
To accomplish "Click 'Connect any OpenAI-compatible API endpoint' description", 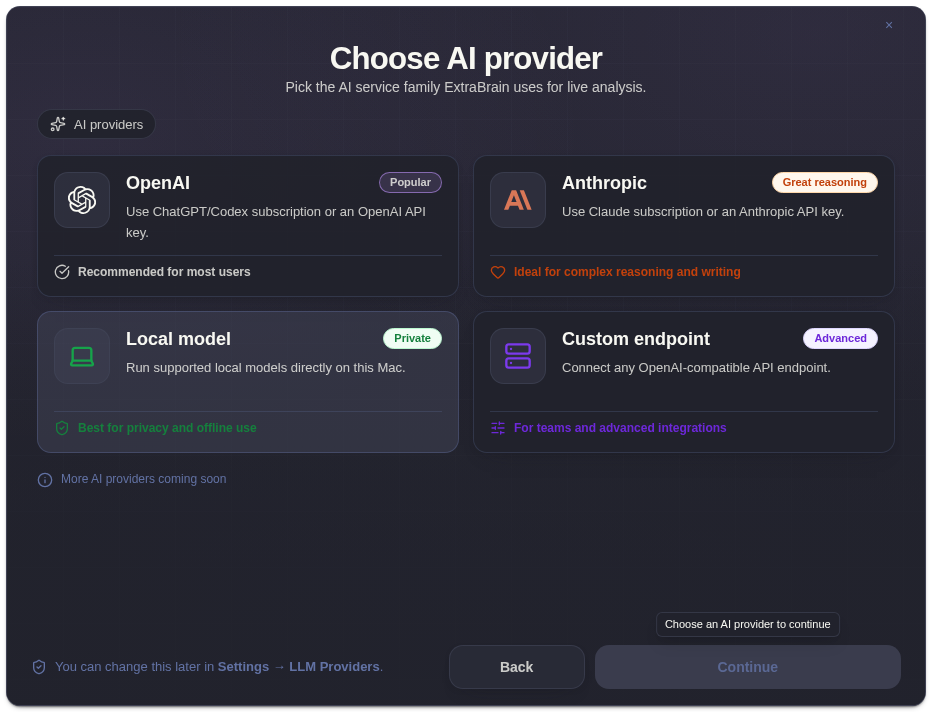I will [696, 368].
